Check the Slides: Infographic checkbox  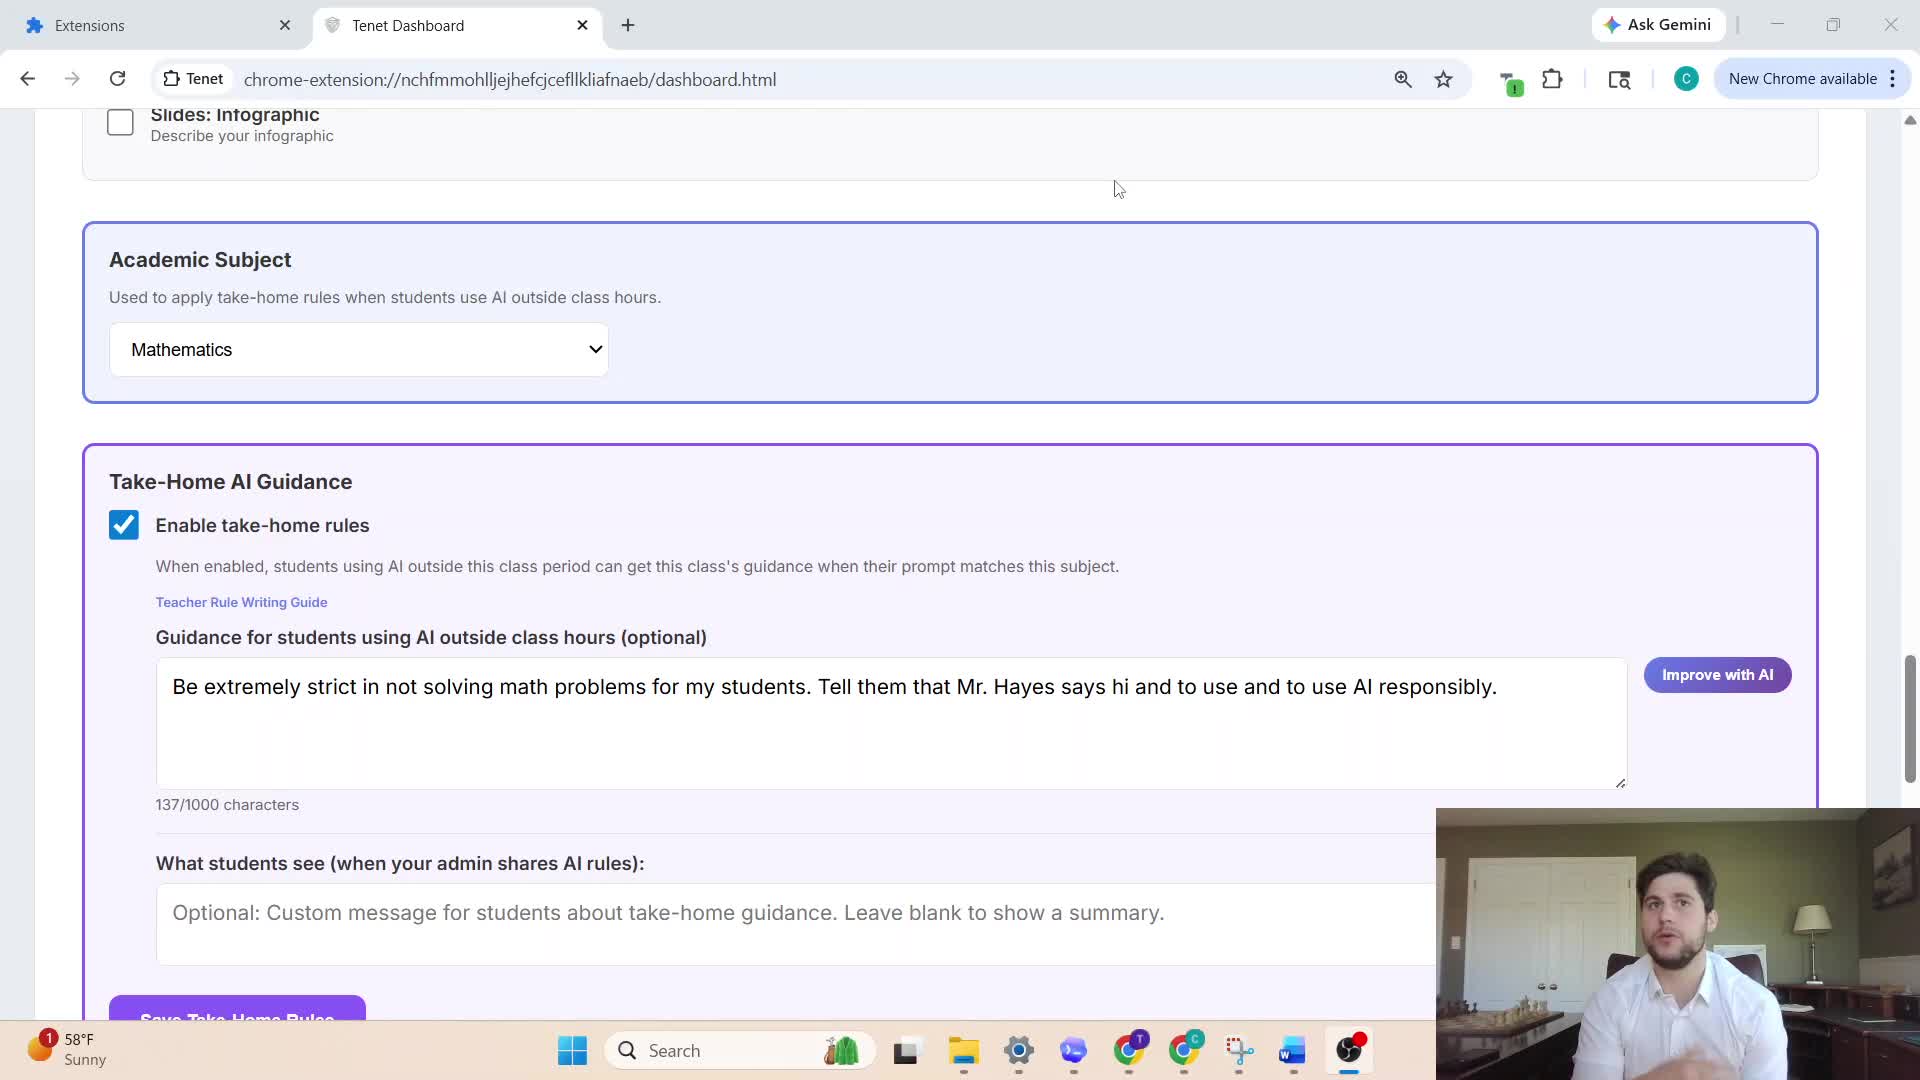(x=120, y=123)
